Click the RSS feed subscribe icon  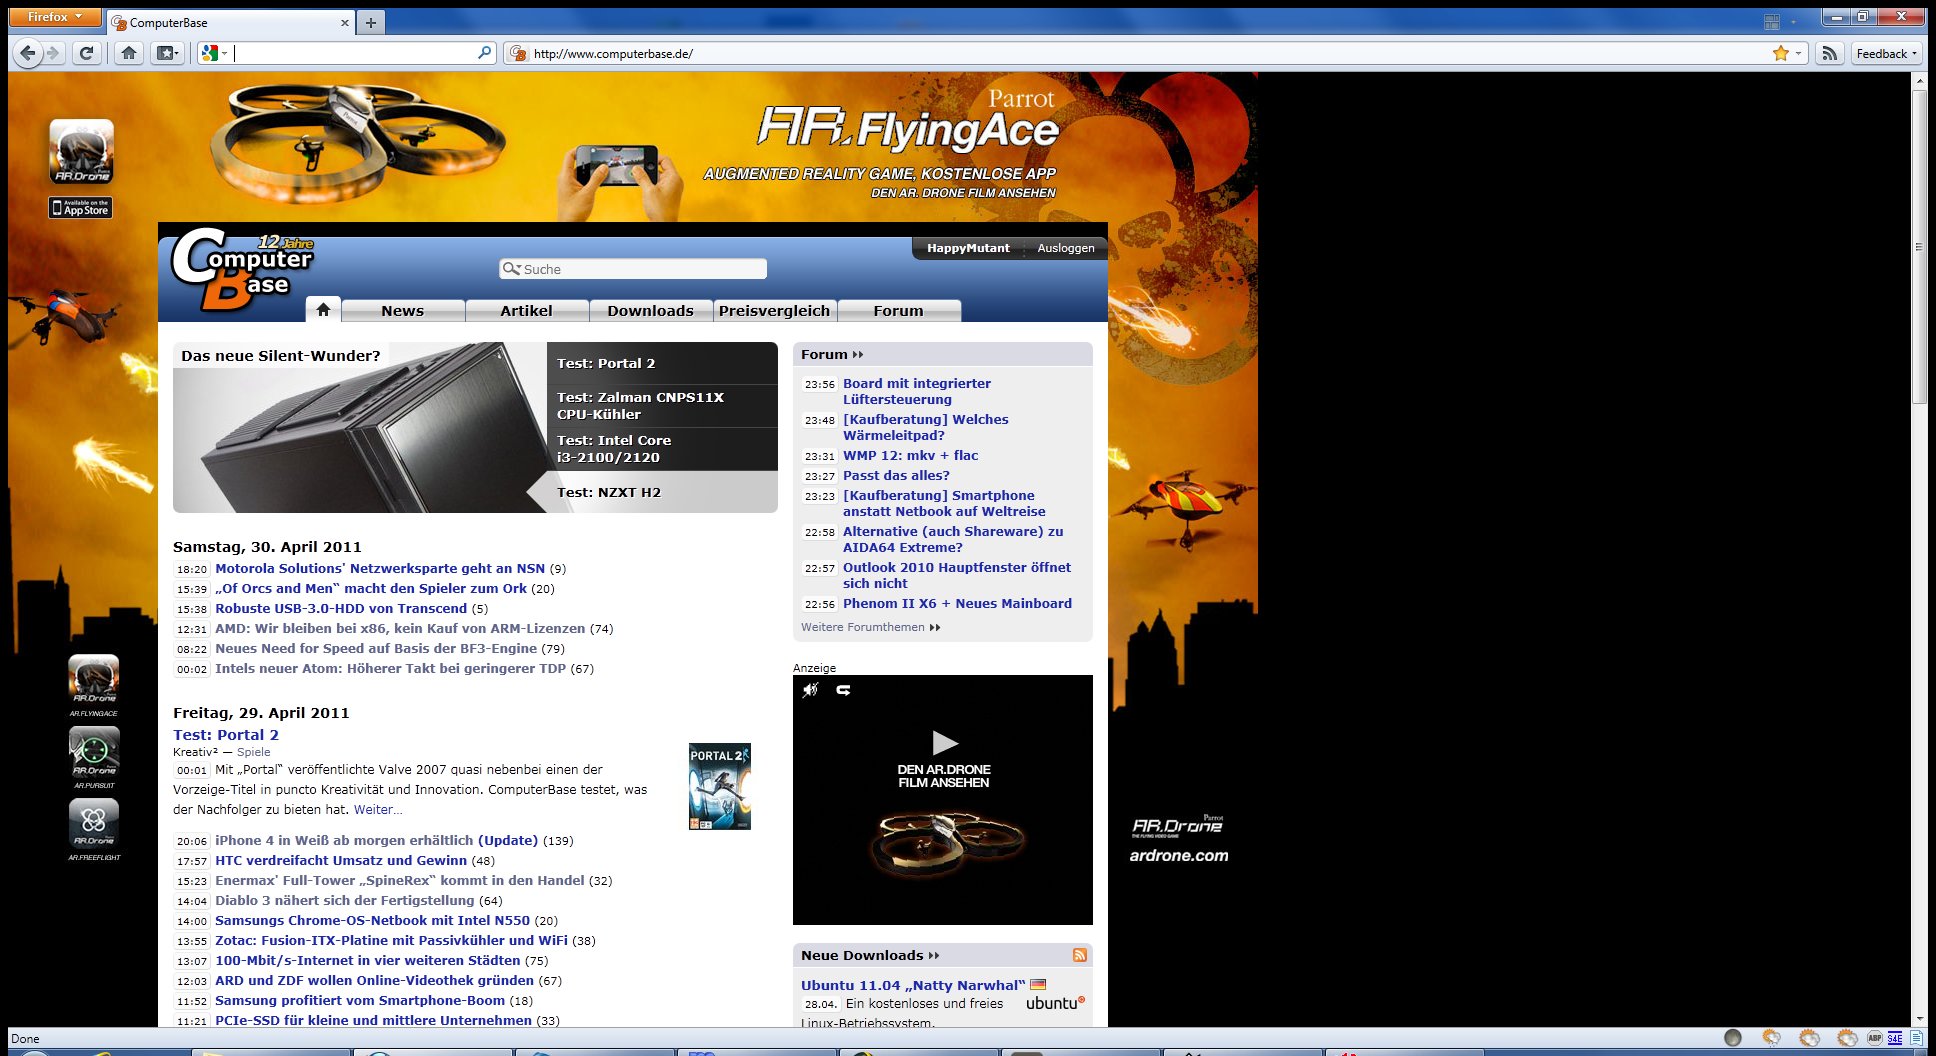[1829, 53]
